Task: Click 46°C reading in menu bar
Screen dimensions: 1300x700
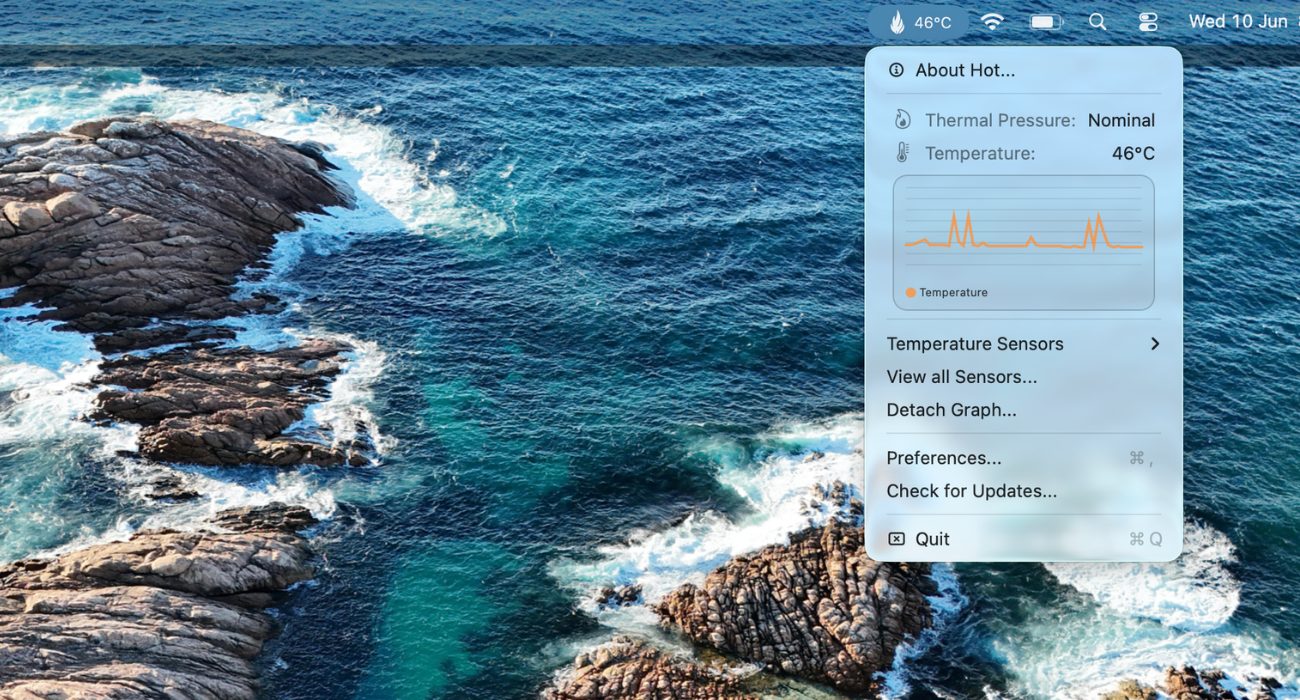Action: click(x=933, y=23)
